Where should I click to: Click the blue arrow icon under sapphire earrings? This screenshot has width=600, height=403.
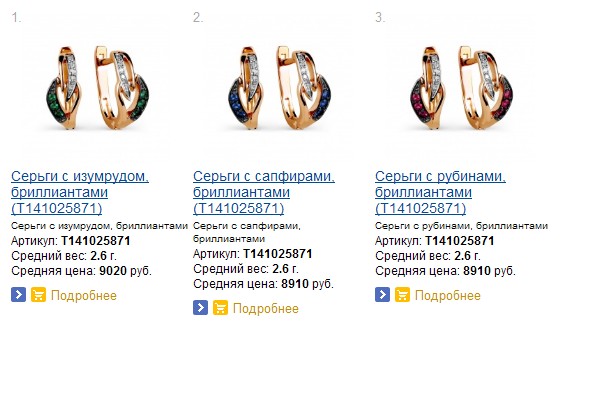pyautogui.click(x=201, y=308)
